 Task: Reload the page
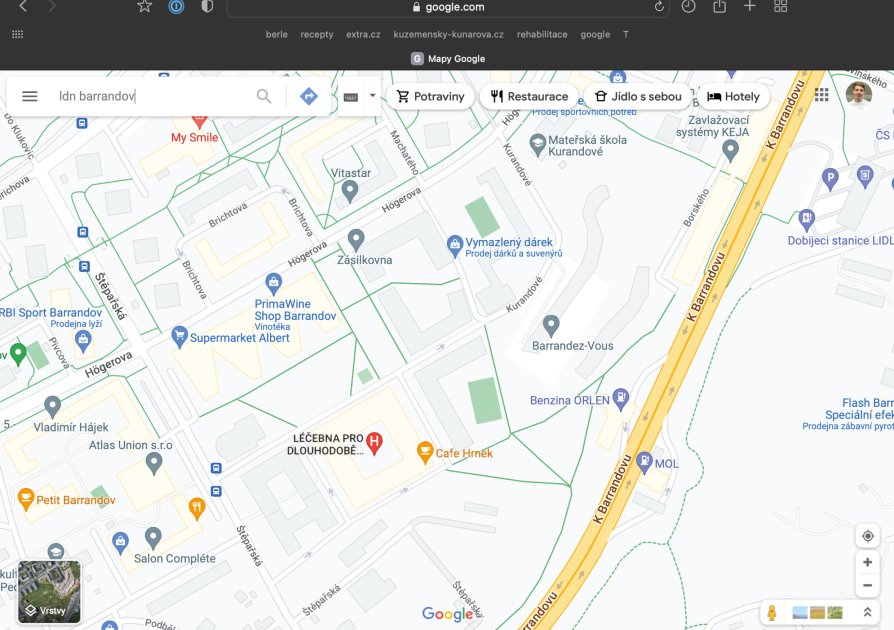pyautogui.click(x=659, y=7)
